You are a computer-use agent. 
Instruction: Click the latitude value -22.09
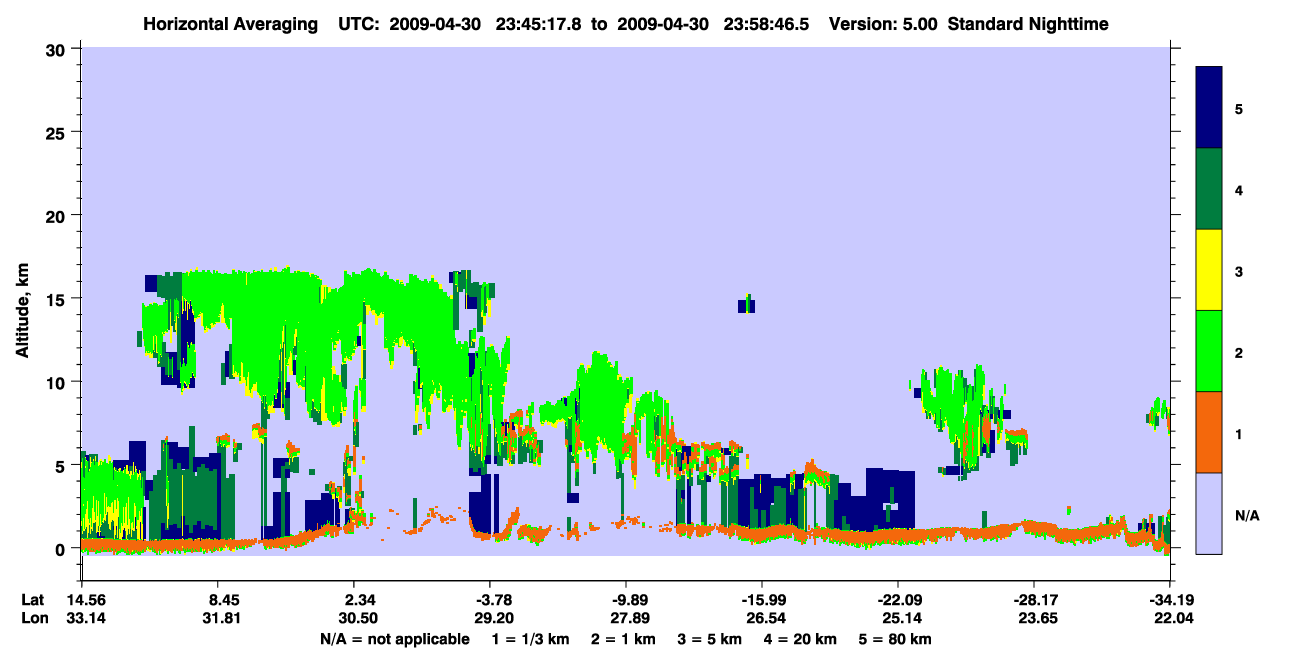click(898, 600)
